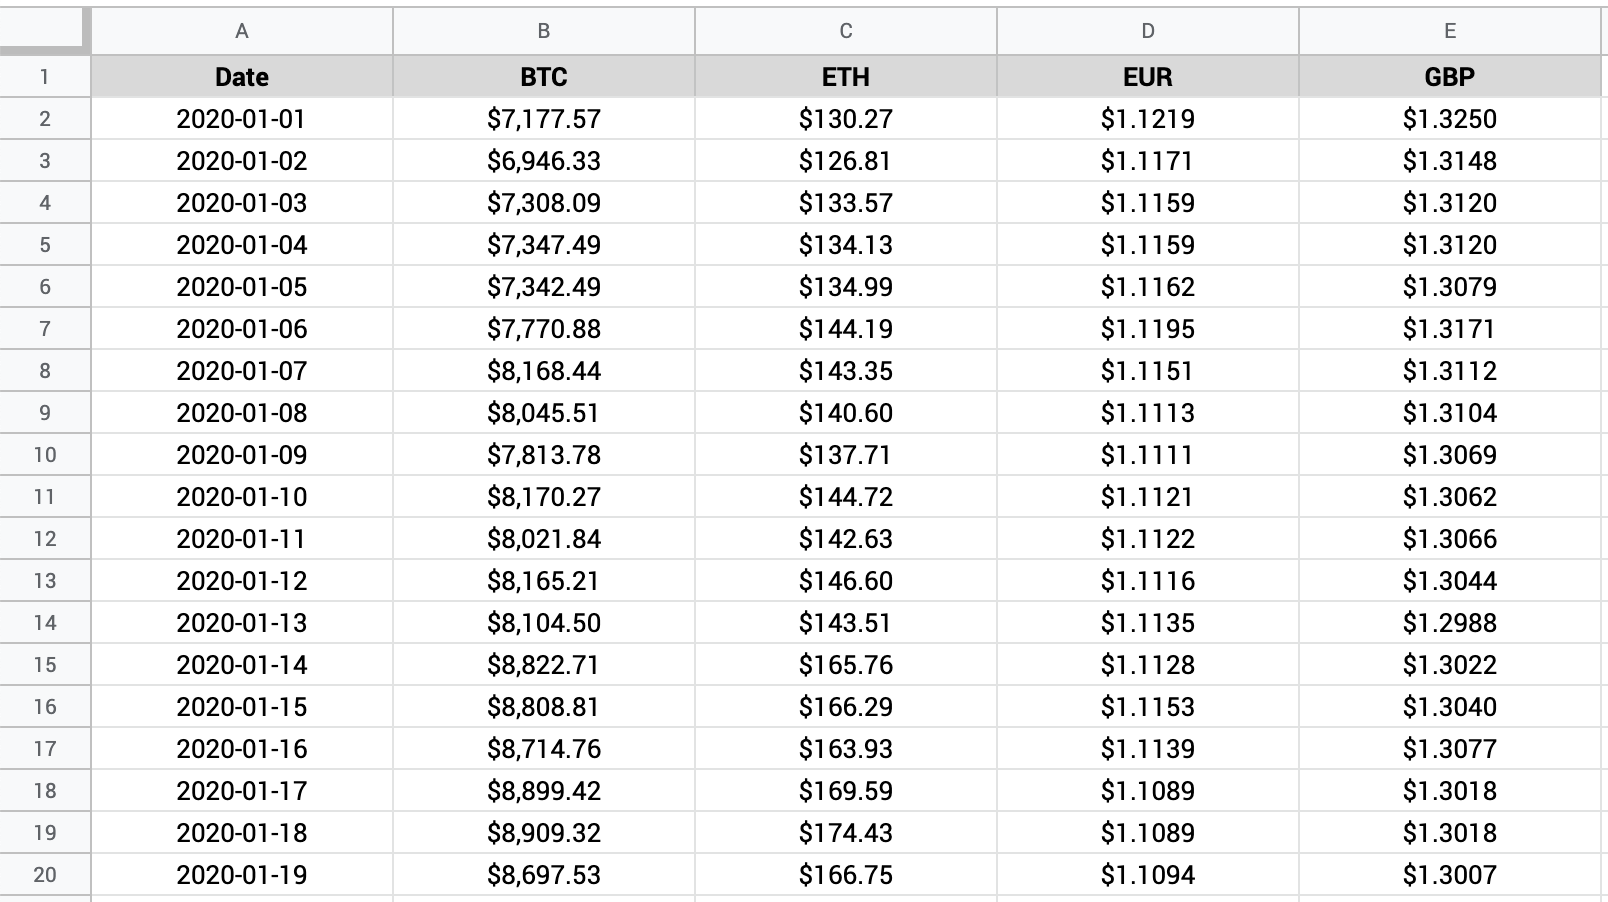Viewport: 1608px width, 902px height.
Task: Click BTC price $8,822.71
Action: pos(544,665)
